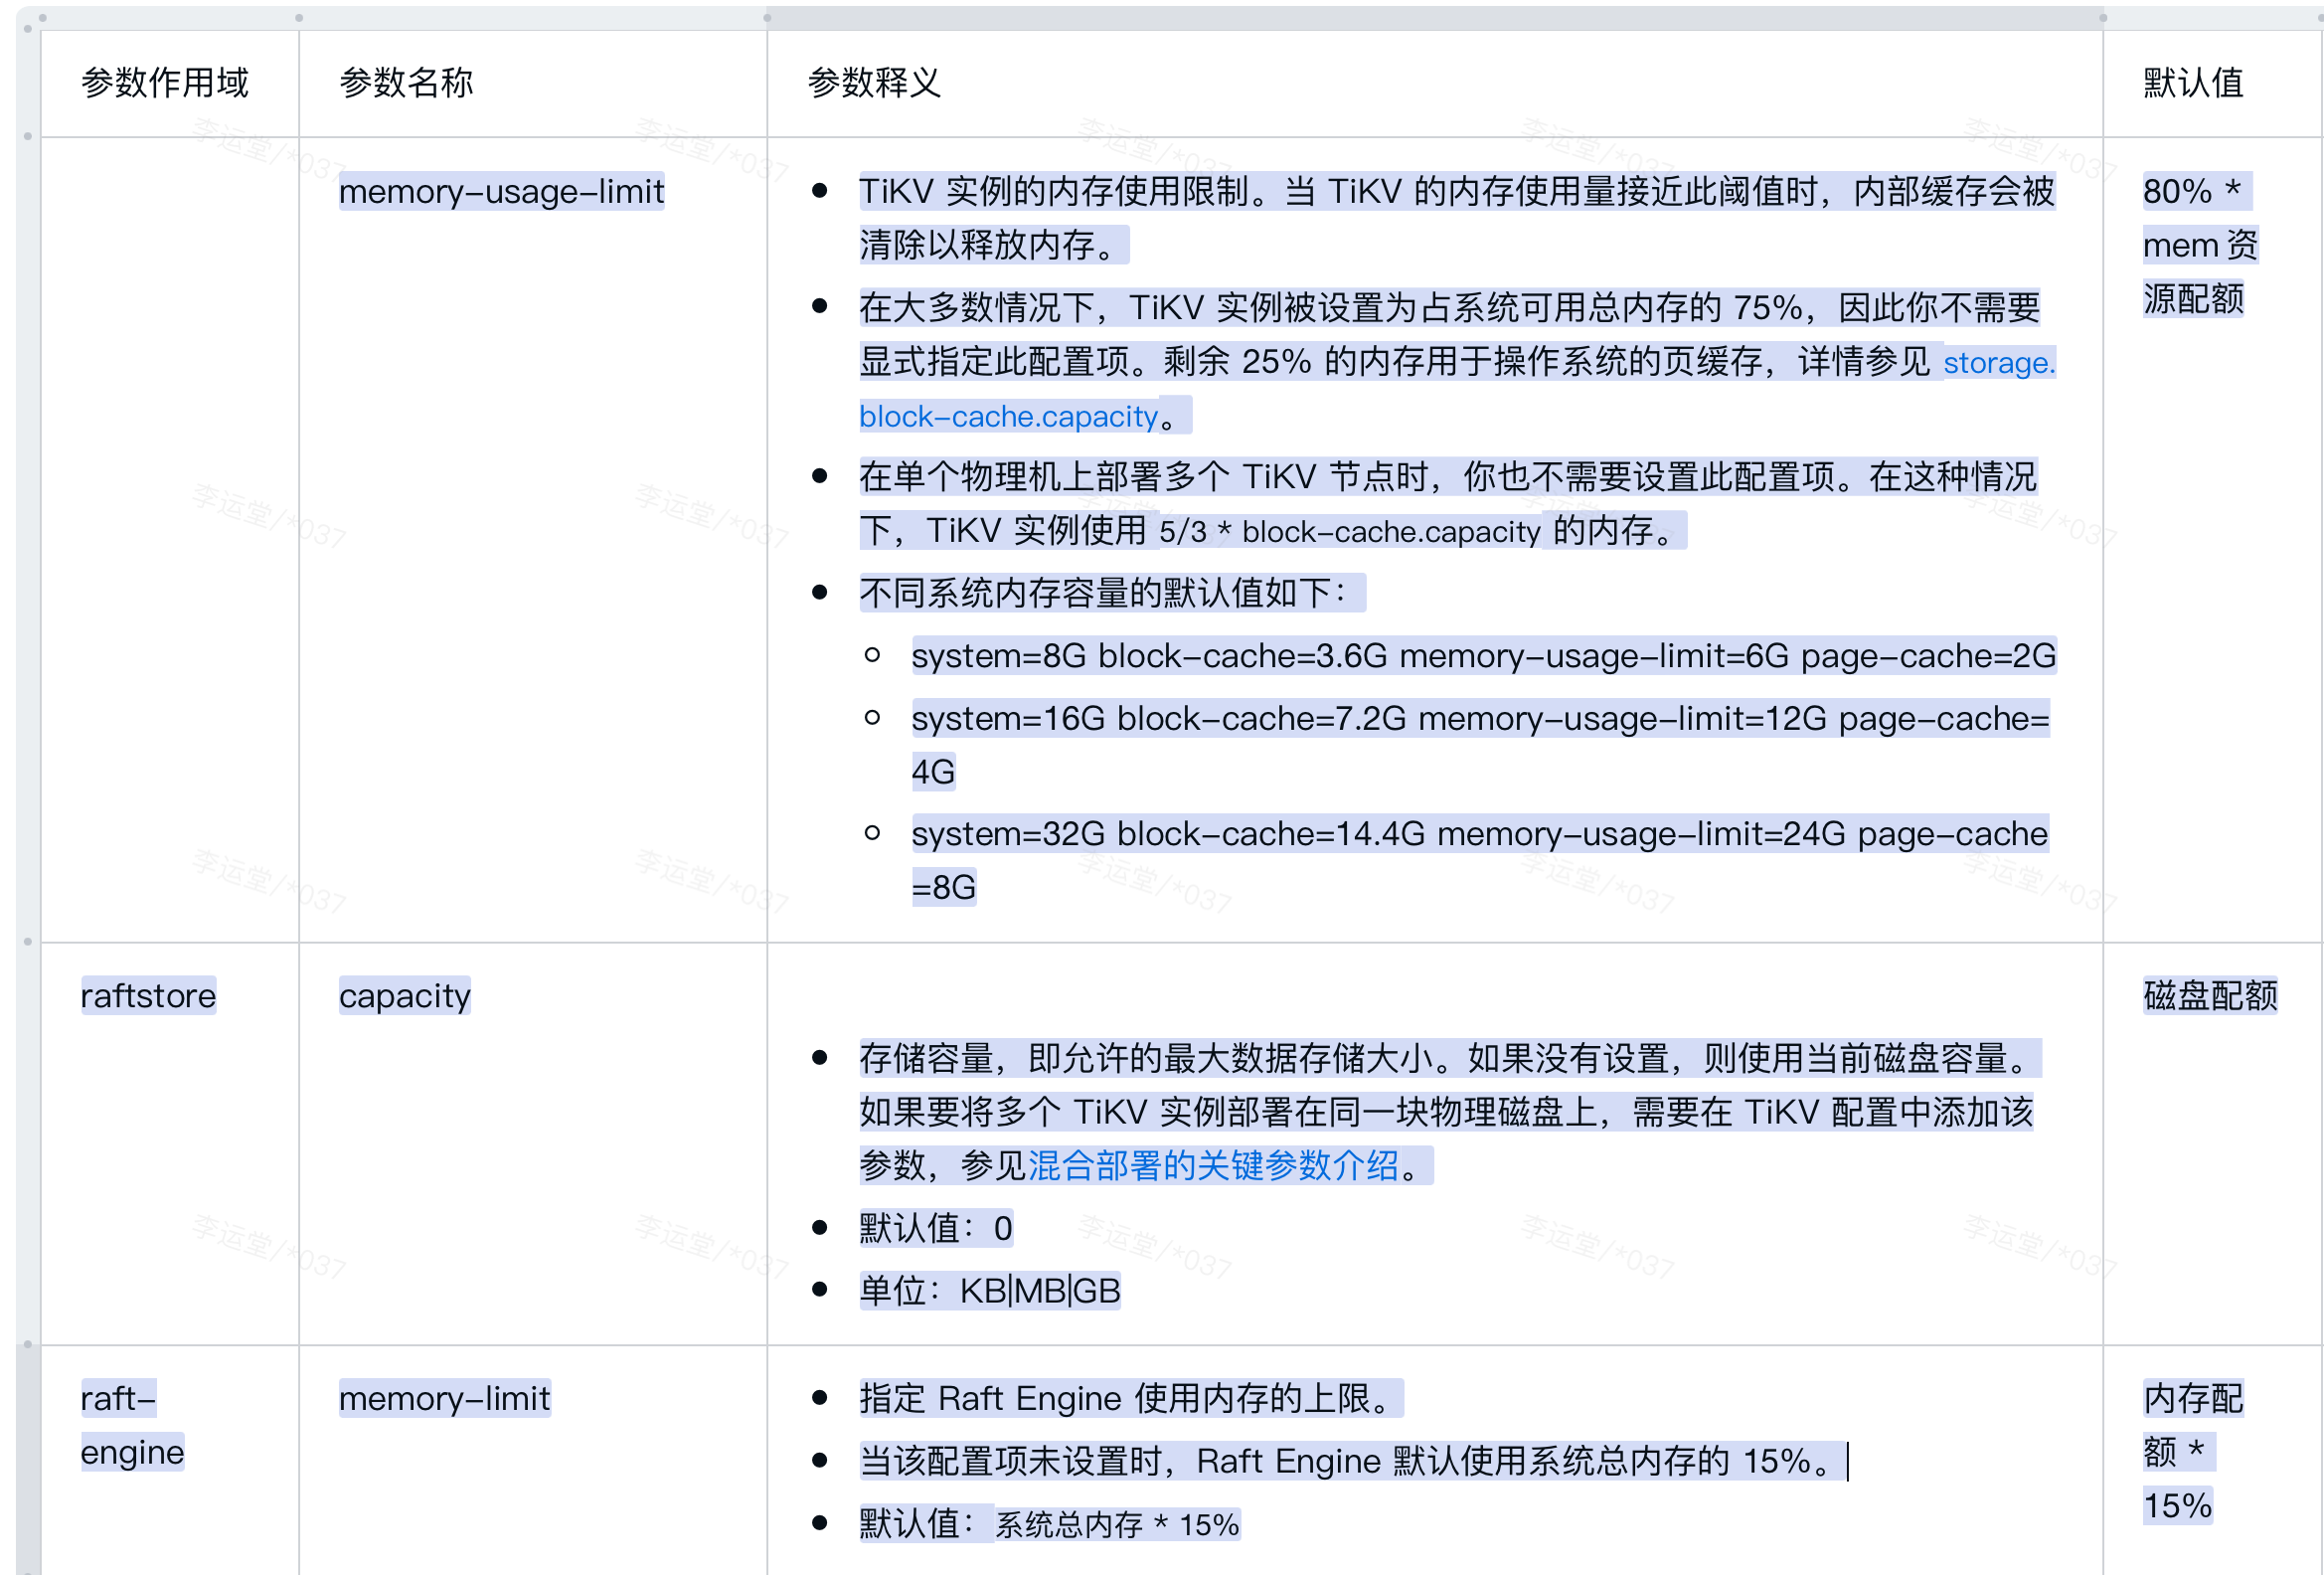Image resolution: width=2324 pixels, height=1575 pixels.
Task: Click insert-row dot below the header row
Action: point(28,136)
